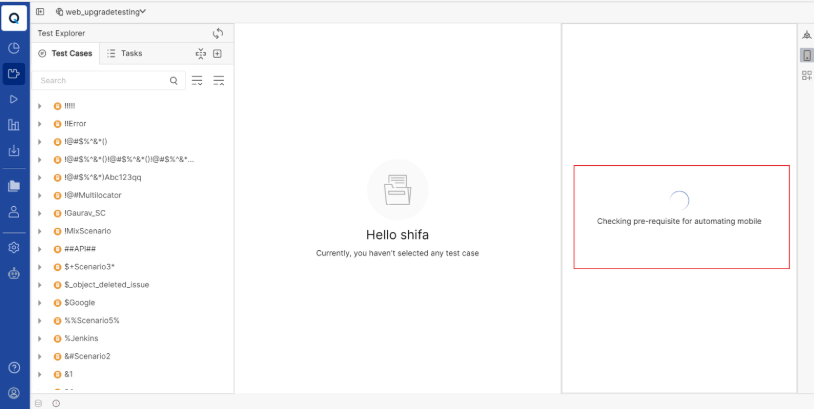Expand all tree items in Test Explorer
Image resolution: width=814 pixels, height=409 pixels.
[x=198, y=80]
